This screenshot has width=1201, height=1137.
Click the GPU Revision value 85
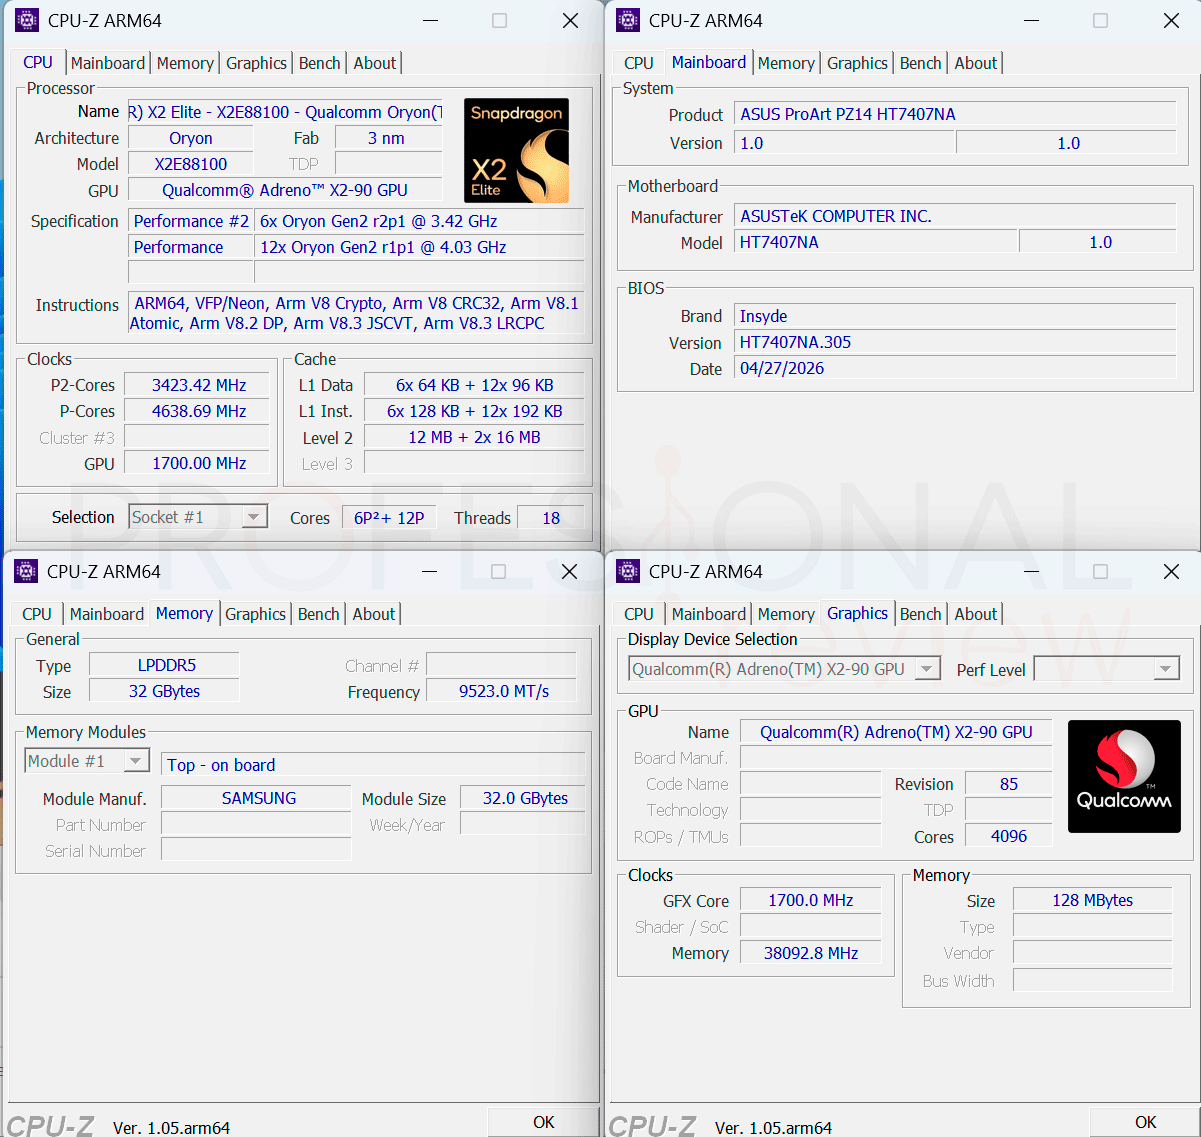tap(1008, 784)
